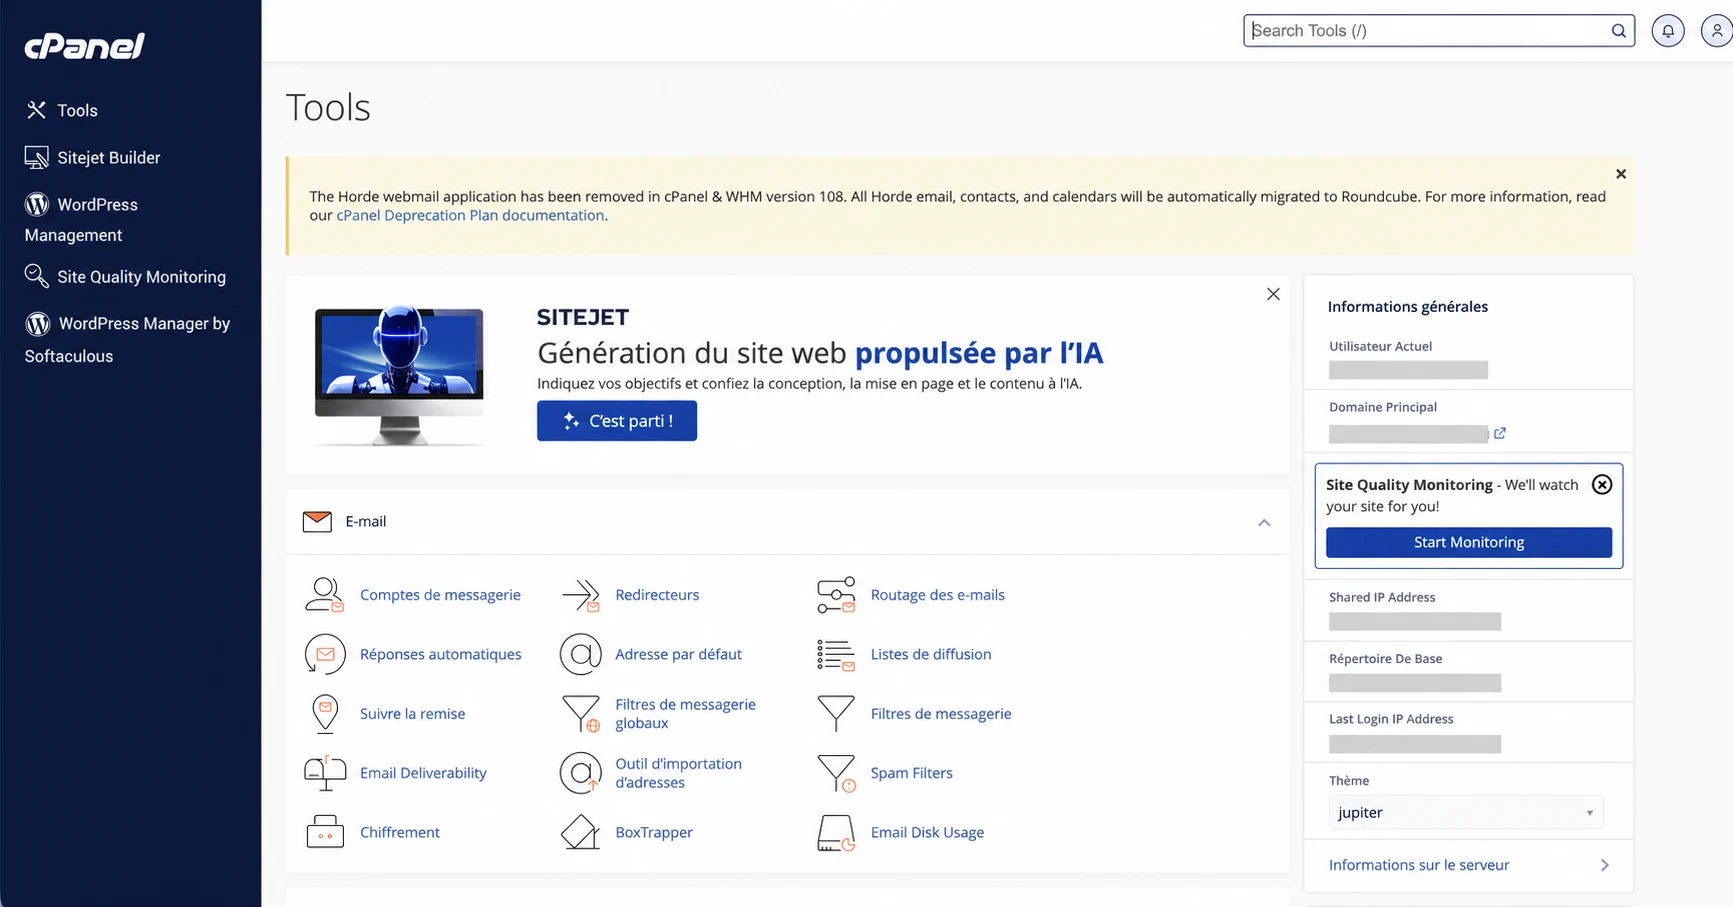Click the Sitejet robot monitor image
This screenshot has width=1733, height=907.
(x=399, y=375)
